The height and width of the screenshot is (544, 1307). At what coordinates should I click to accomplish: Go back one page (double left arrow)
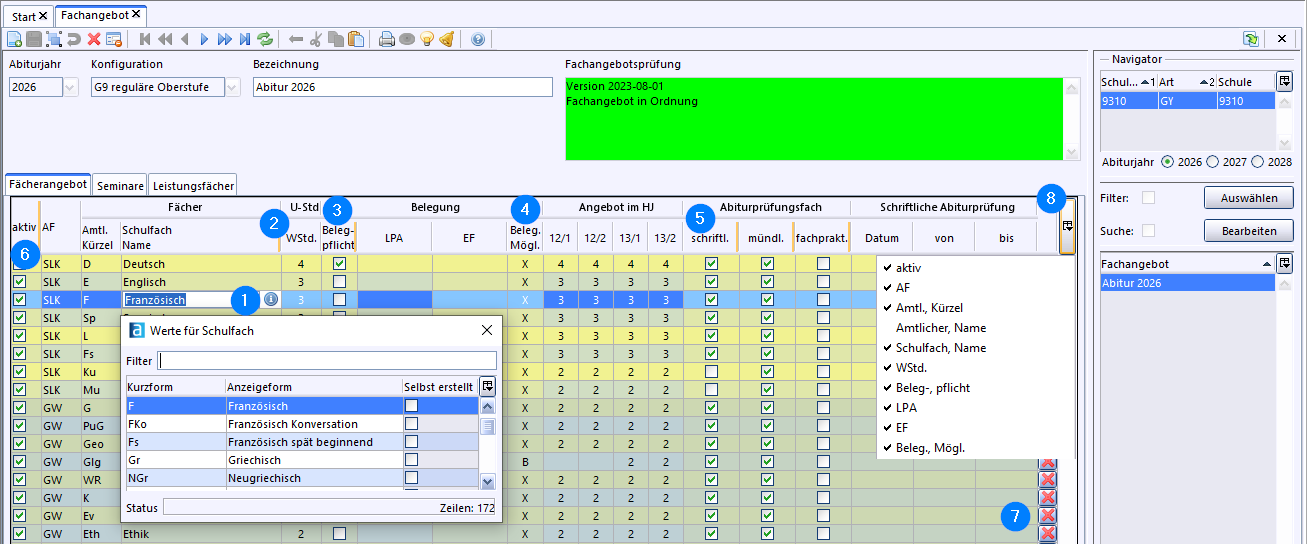(165, 39)
